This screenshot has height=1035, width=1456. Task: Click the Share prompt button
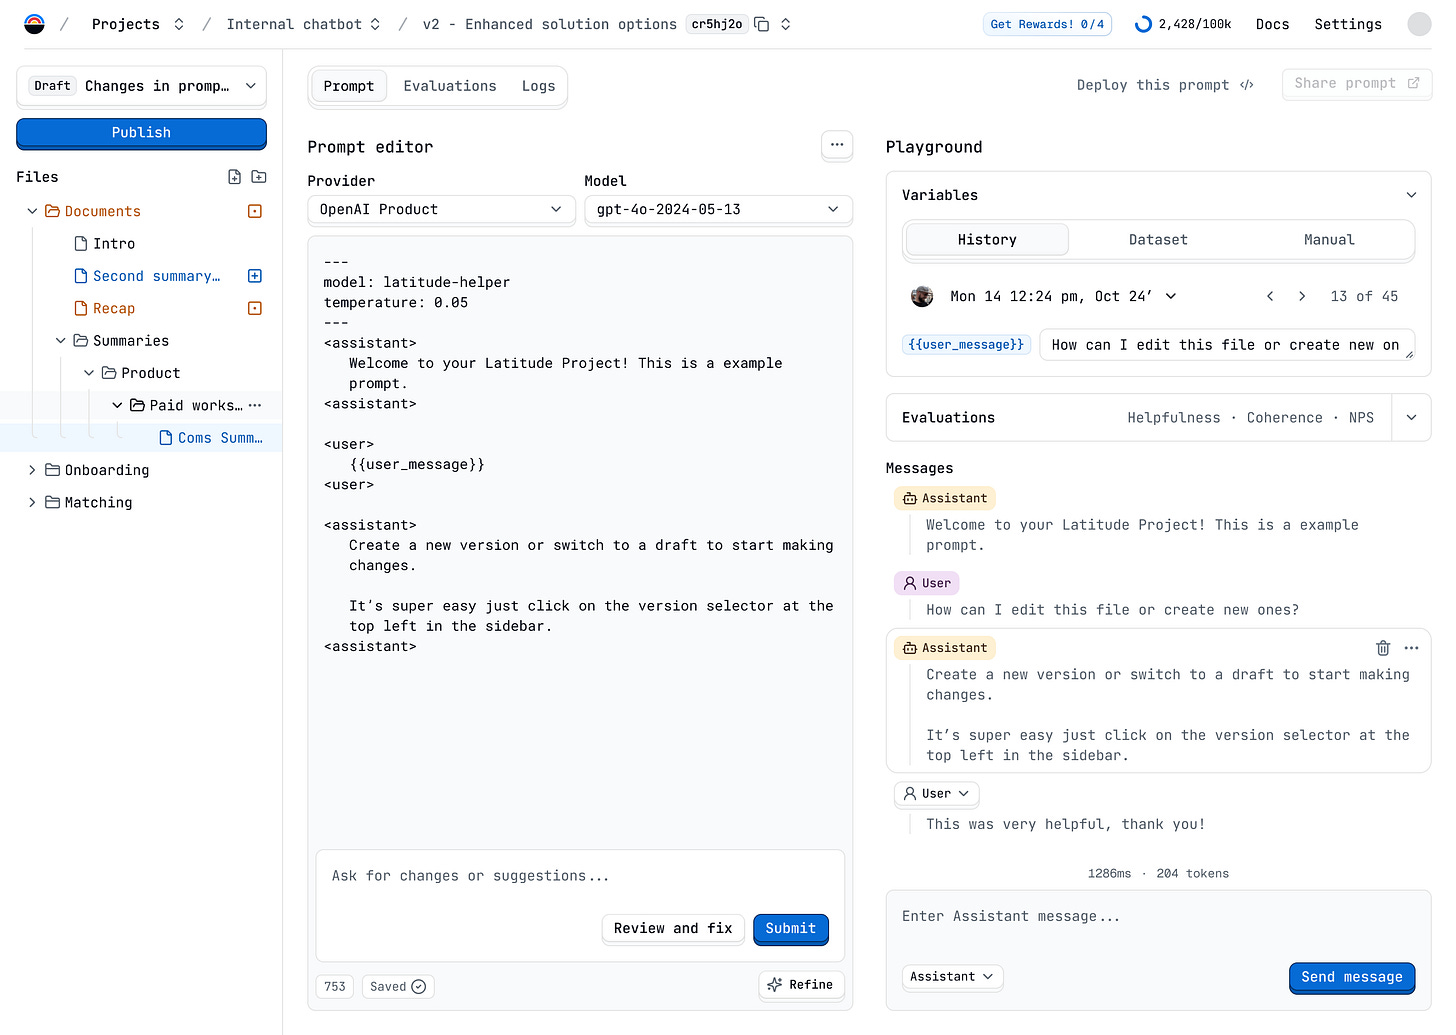click(1356, 84)
